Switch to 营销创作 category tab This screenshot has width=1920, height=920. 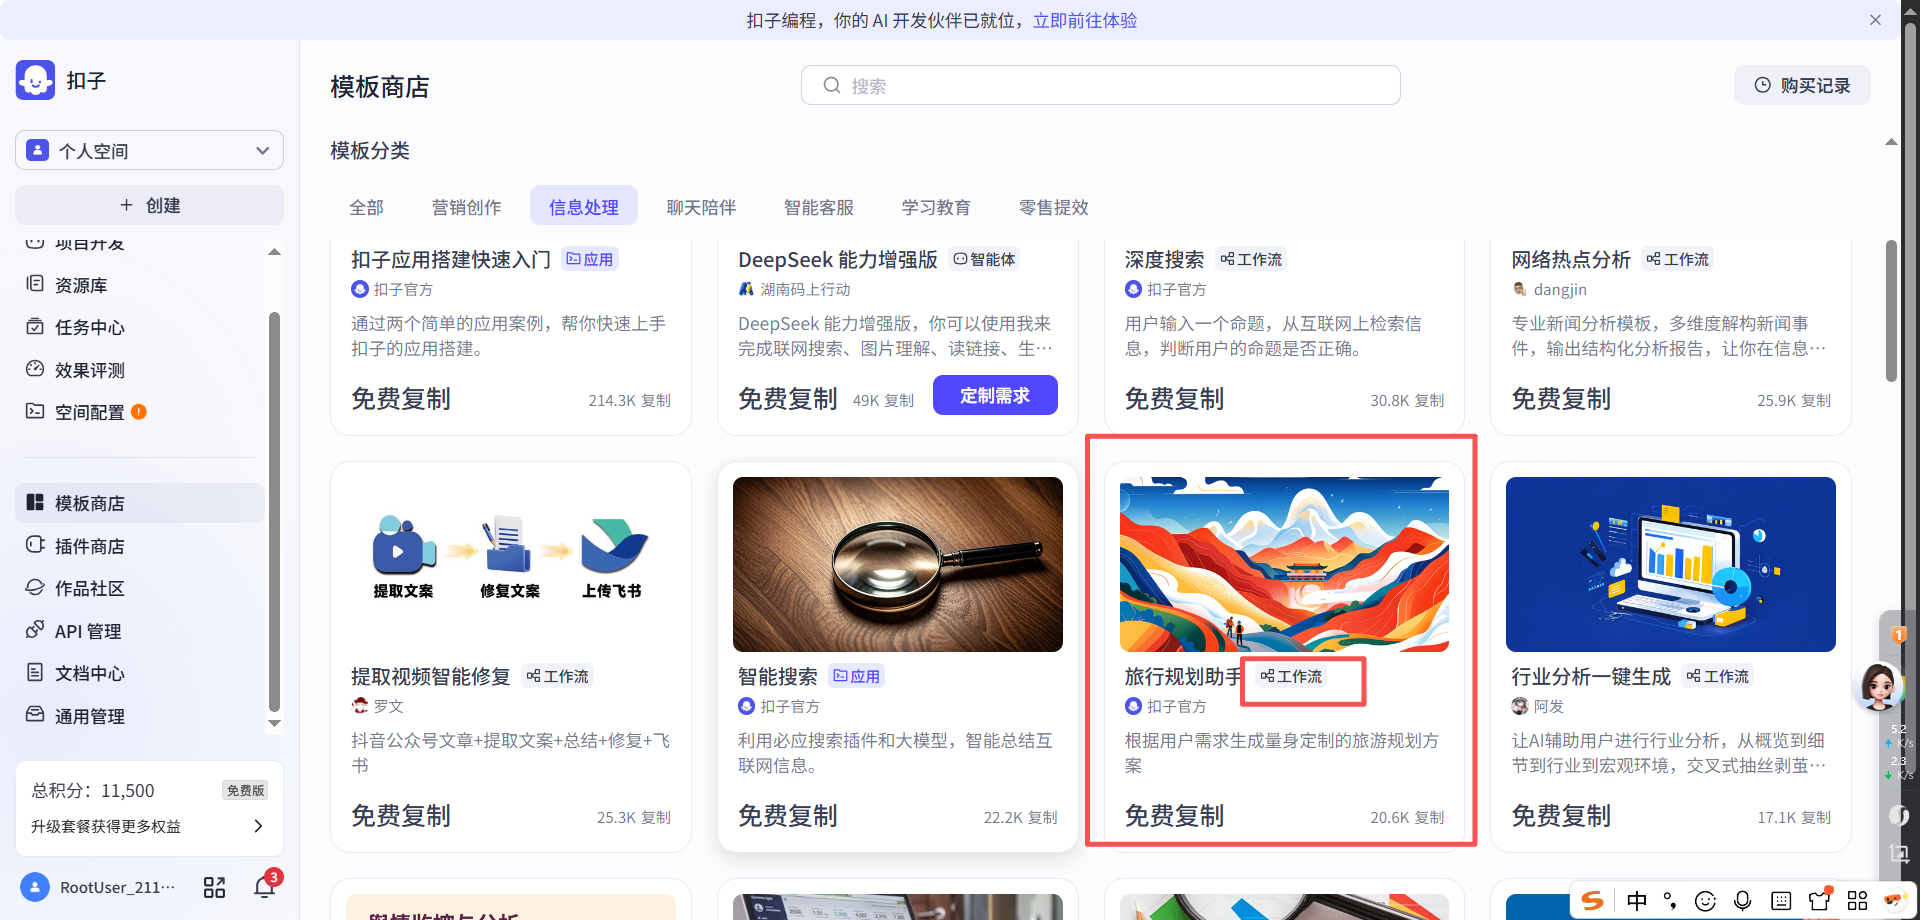tap(466, 207)
